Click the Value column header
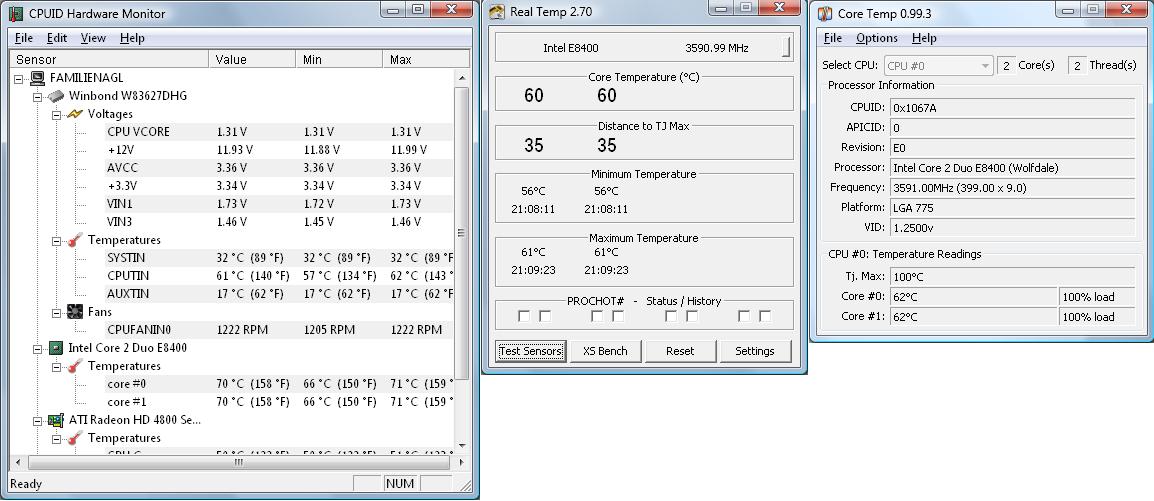Viewport: 1154px width, 501px height. [x=252, y=60]
